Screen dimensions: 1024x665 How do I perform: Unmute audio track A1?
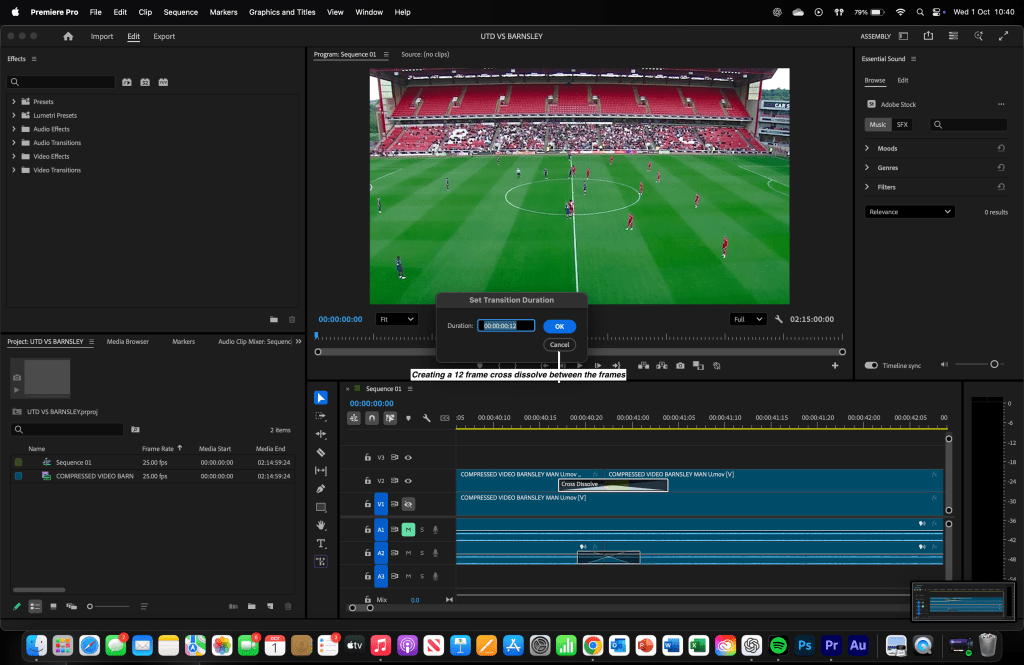click(408, 529)
